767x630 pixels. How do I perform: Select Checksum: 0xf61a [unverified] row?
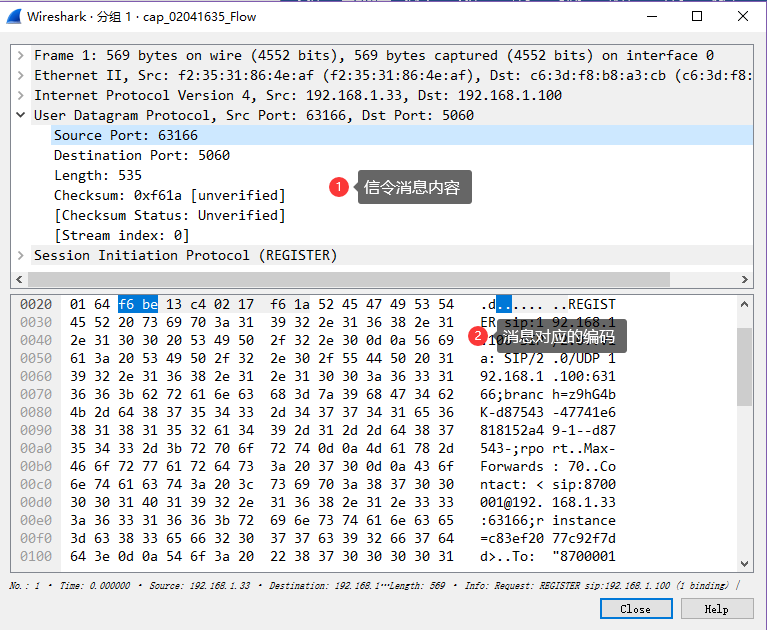402,196
